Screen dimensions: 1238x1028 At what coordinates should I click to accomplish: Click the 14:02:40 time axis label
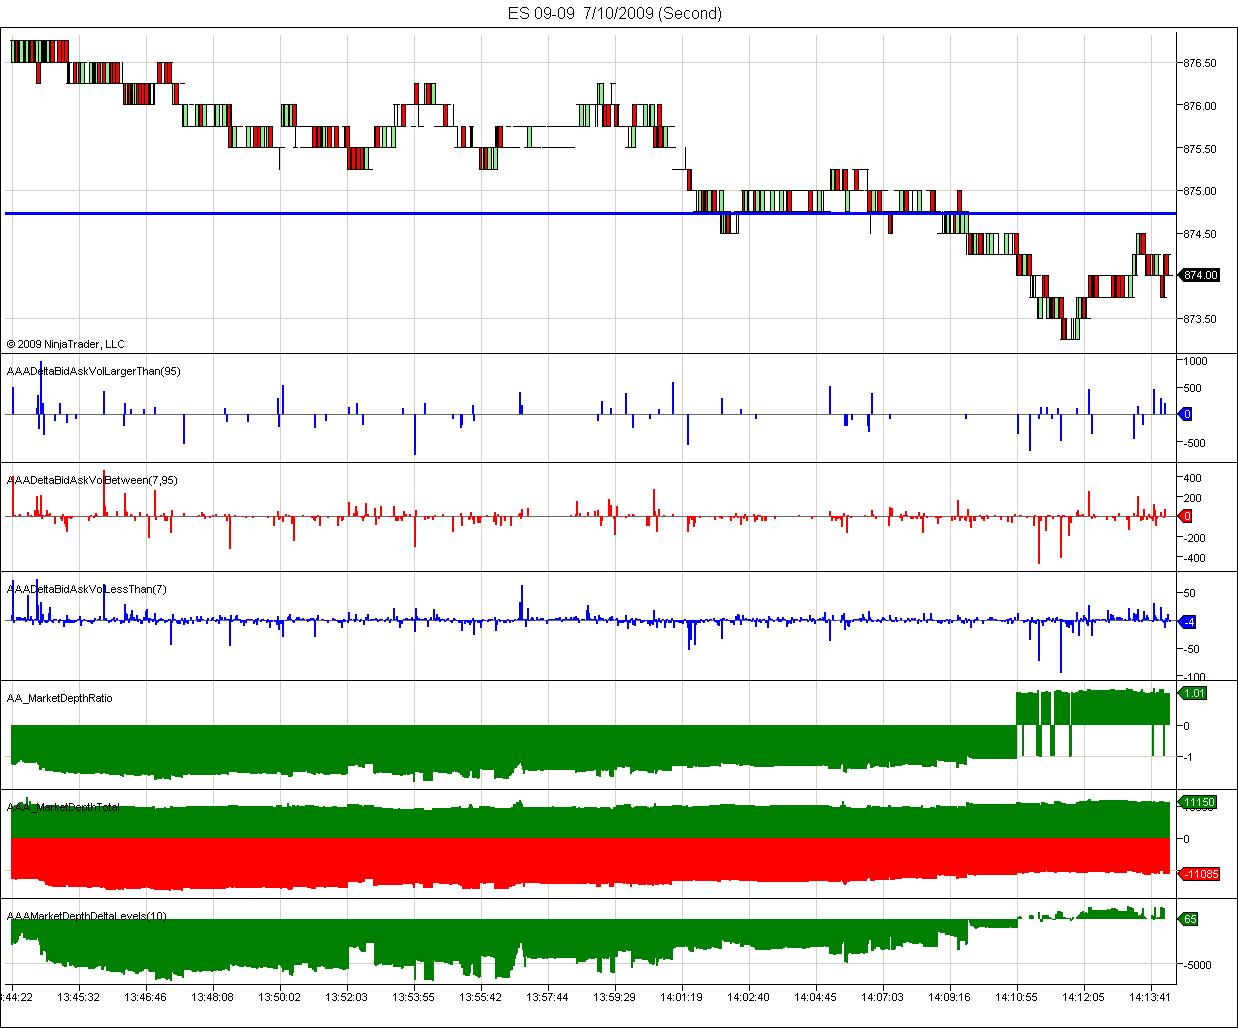[748, 997]
